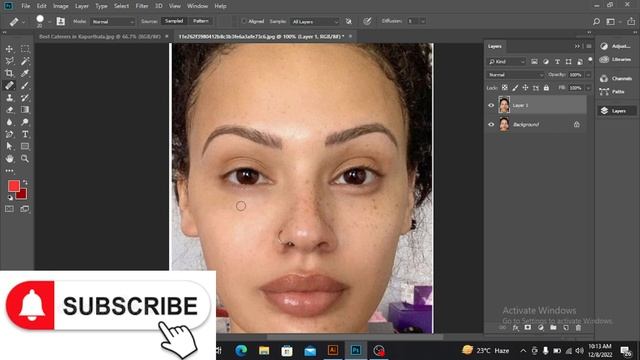Image resolution: width=640 pixels, height=360 pixels.
Task: Open the Libraries panel button
Action: (x=616, y=60)
